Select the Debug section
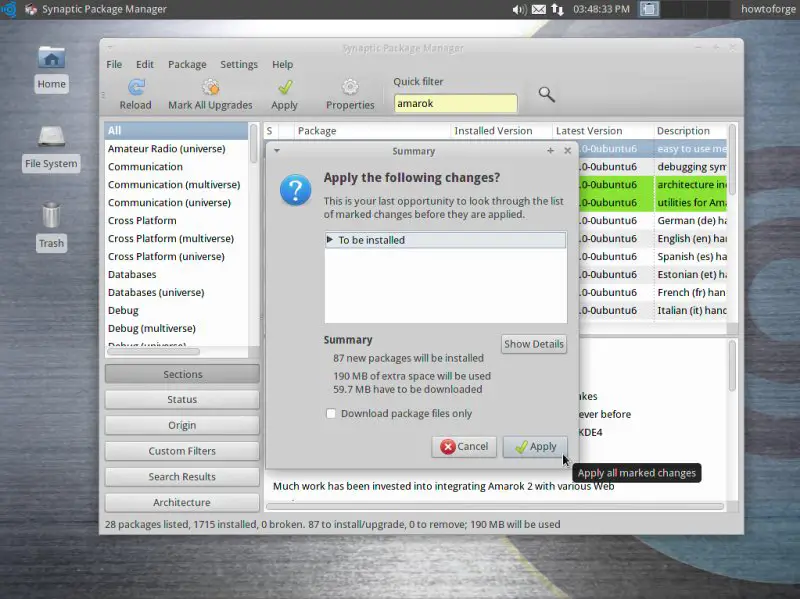 coord(177,310)
